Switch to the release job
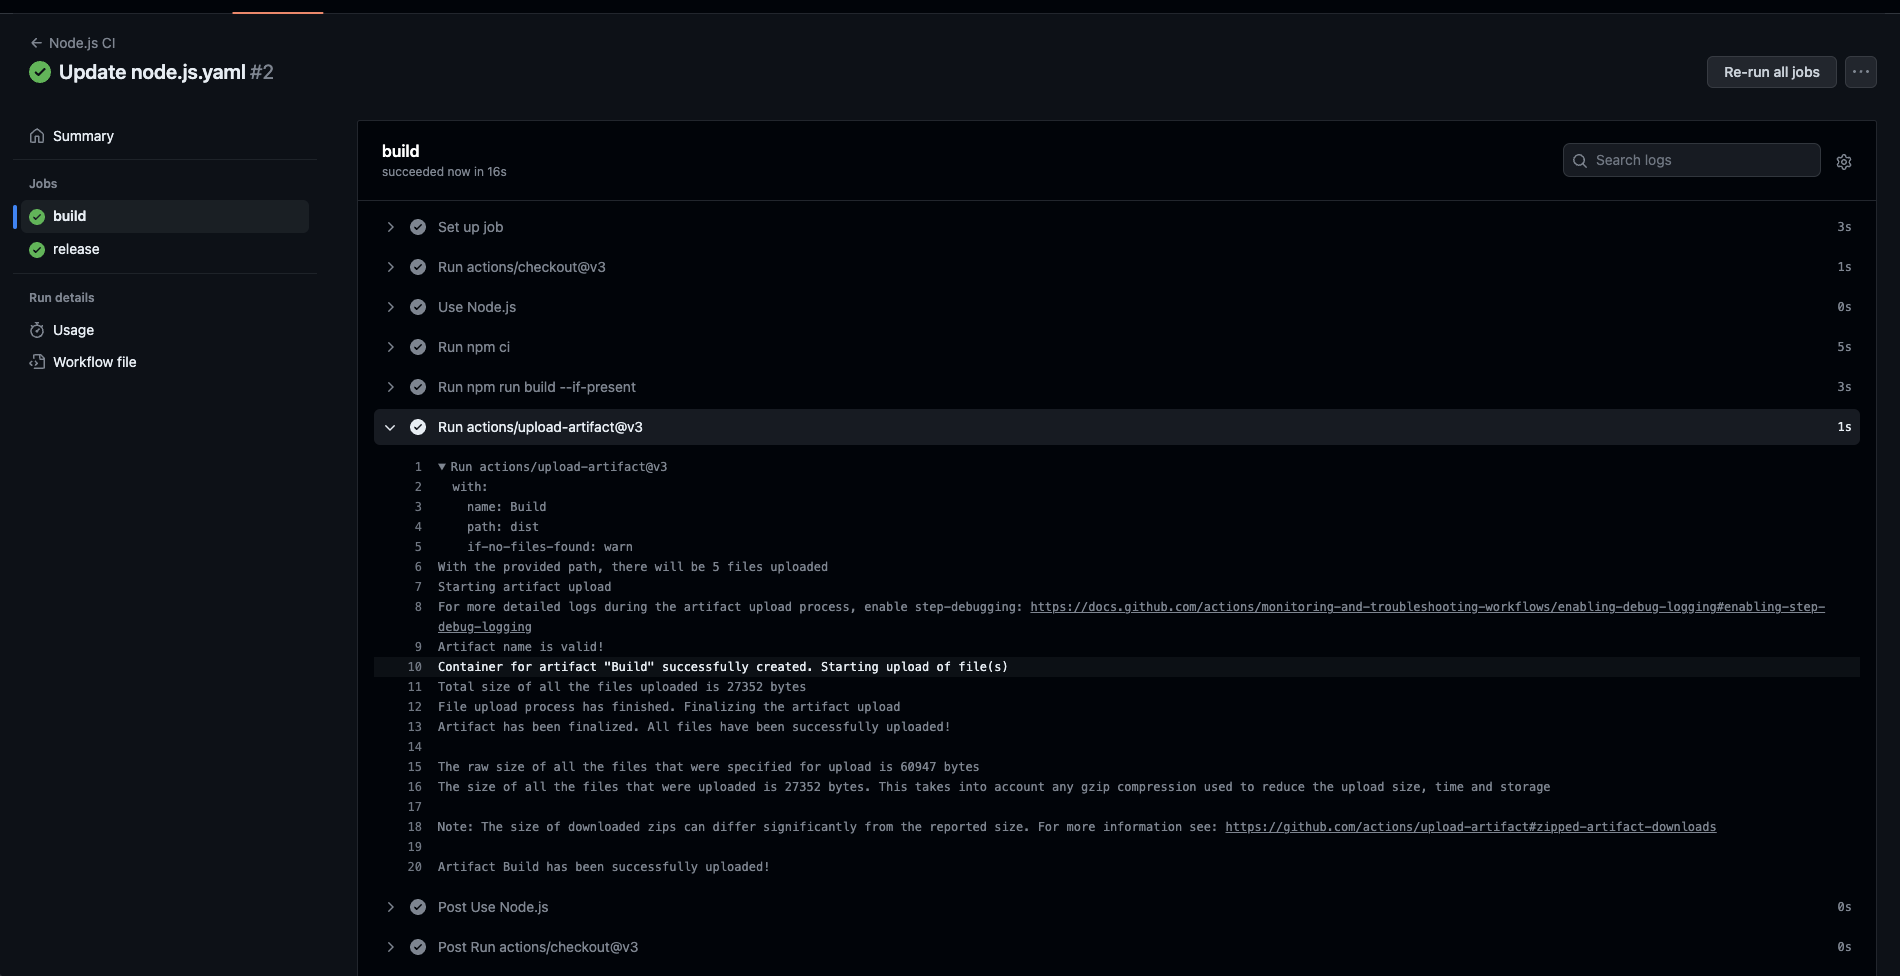This screenshot has width=1900, height=976. point(77,249)
